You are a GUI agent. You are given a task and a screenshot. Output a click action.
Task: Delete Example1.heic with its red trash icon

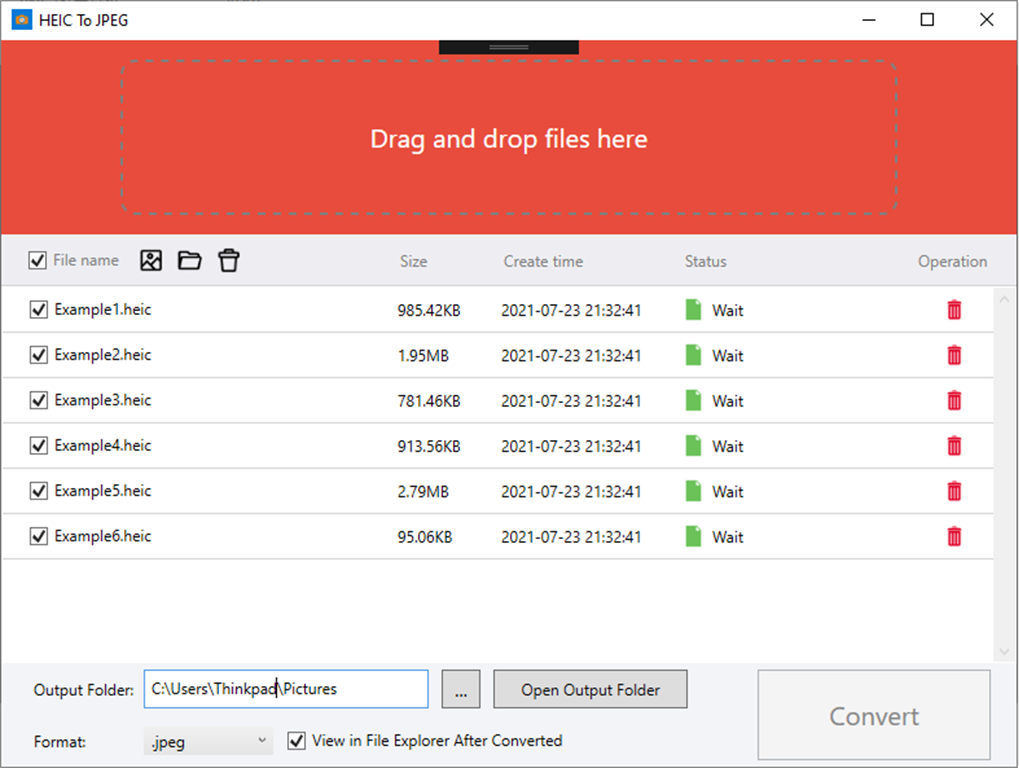[x=954, y=310]
